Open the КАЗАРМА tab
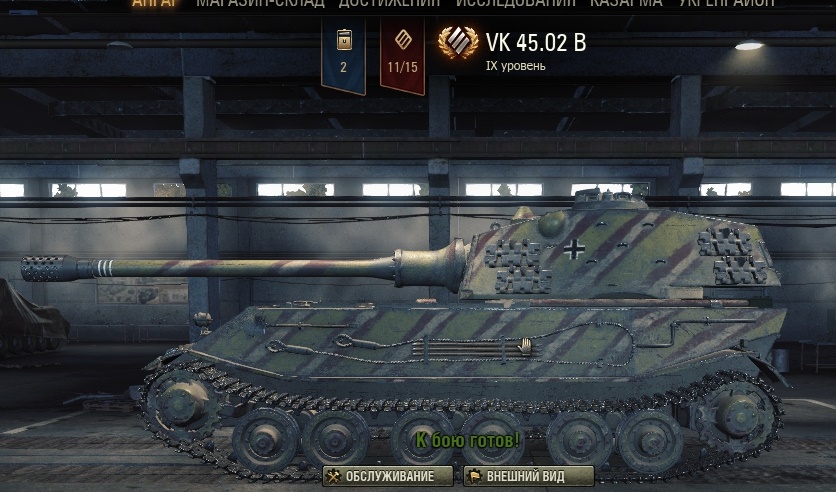Screen dimensions: 836x492 click(x=626, y=3)
